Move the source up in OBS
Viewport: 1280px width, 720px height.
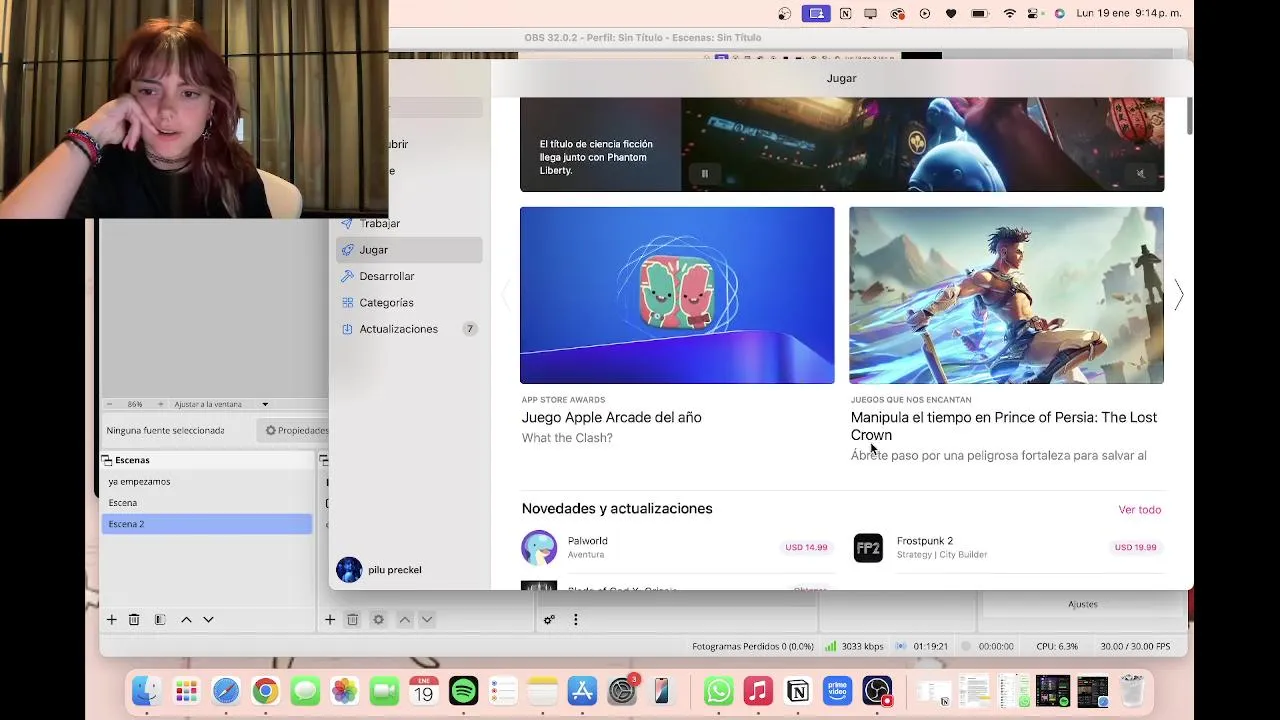click(404, 620)
